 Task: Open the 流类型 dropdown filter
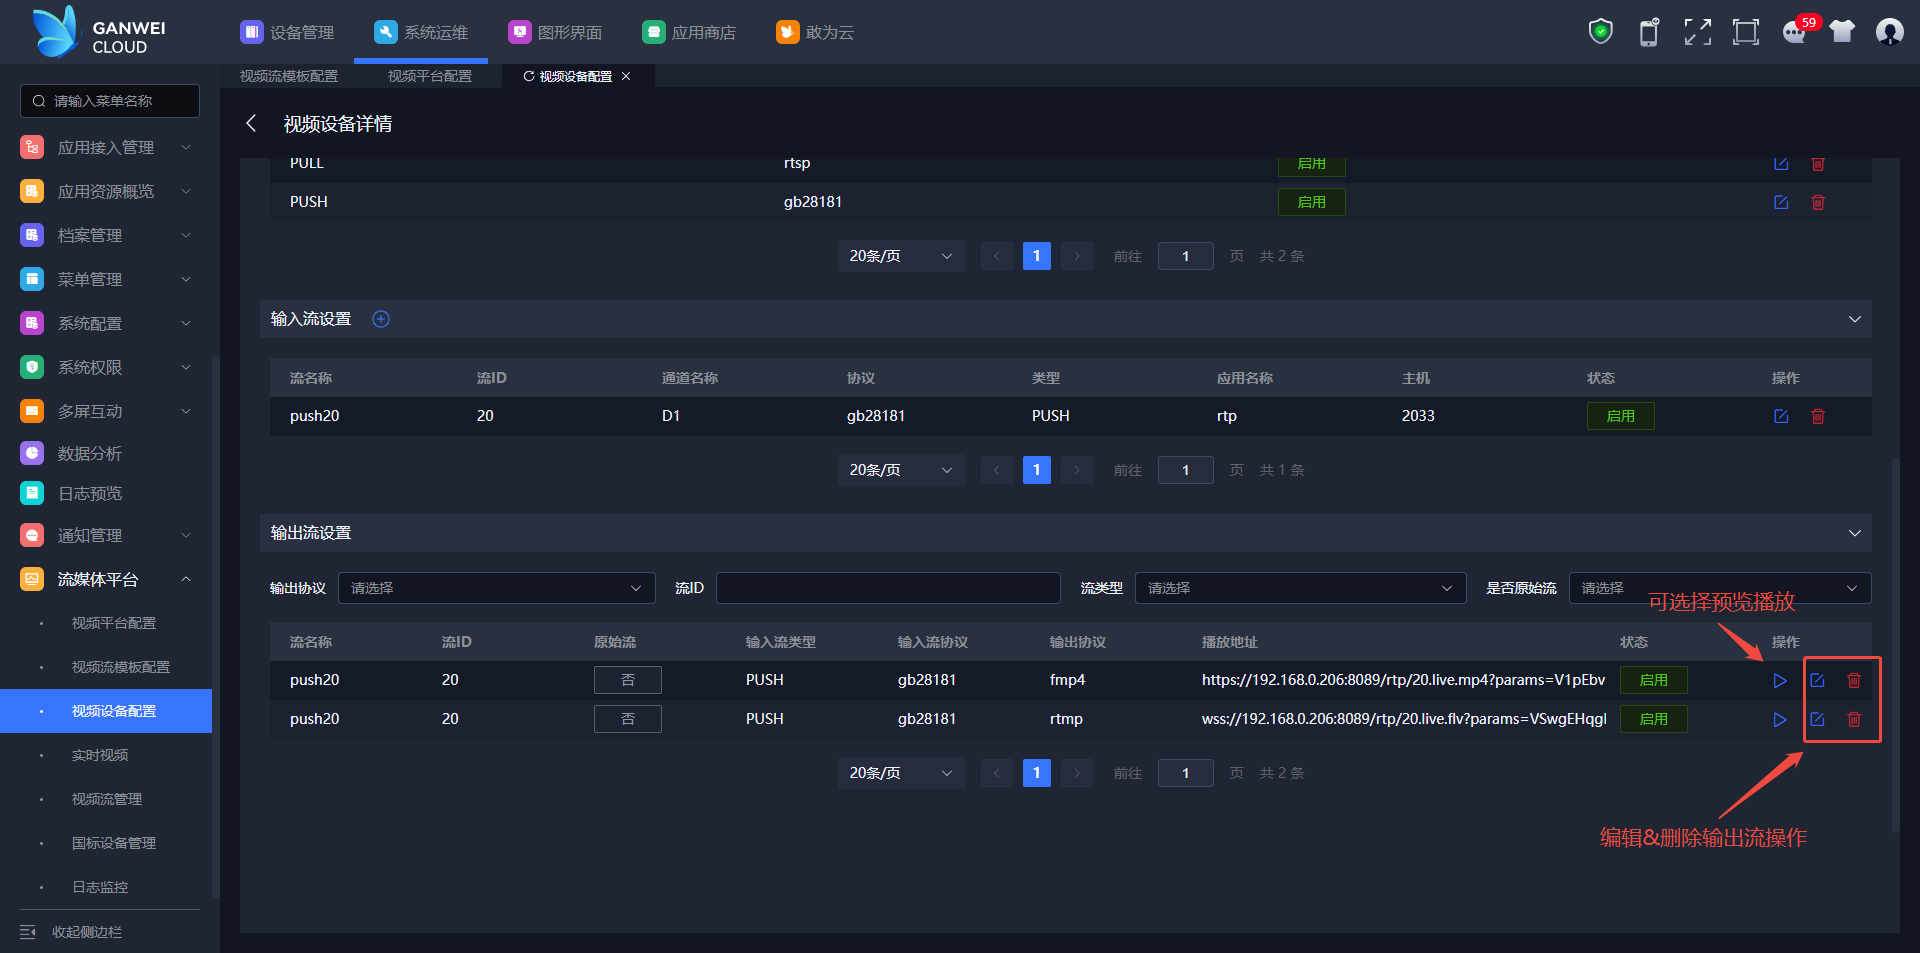1299,588
